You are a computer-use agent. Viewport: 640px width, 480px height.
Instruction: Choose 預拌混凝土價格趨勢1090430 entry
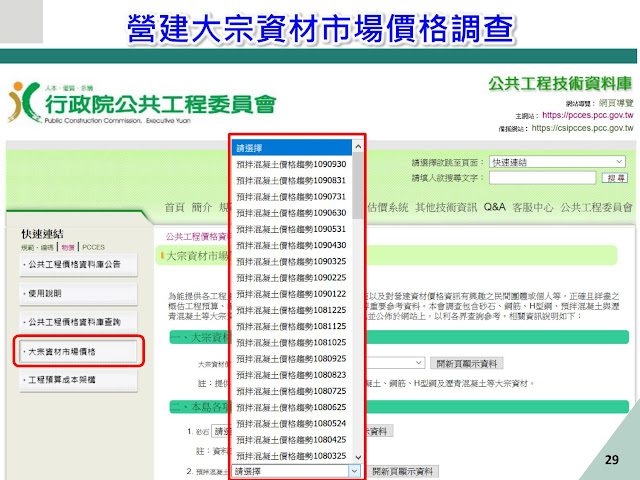[x=291, y=245]
